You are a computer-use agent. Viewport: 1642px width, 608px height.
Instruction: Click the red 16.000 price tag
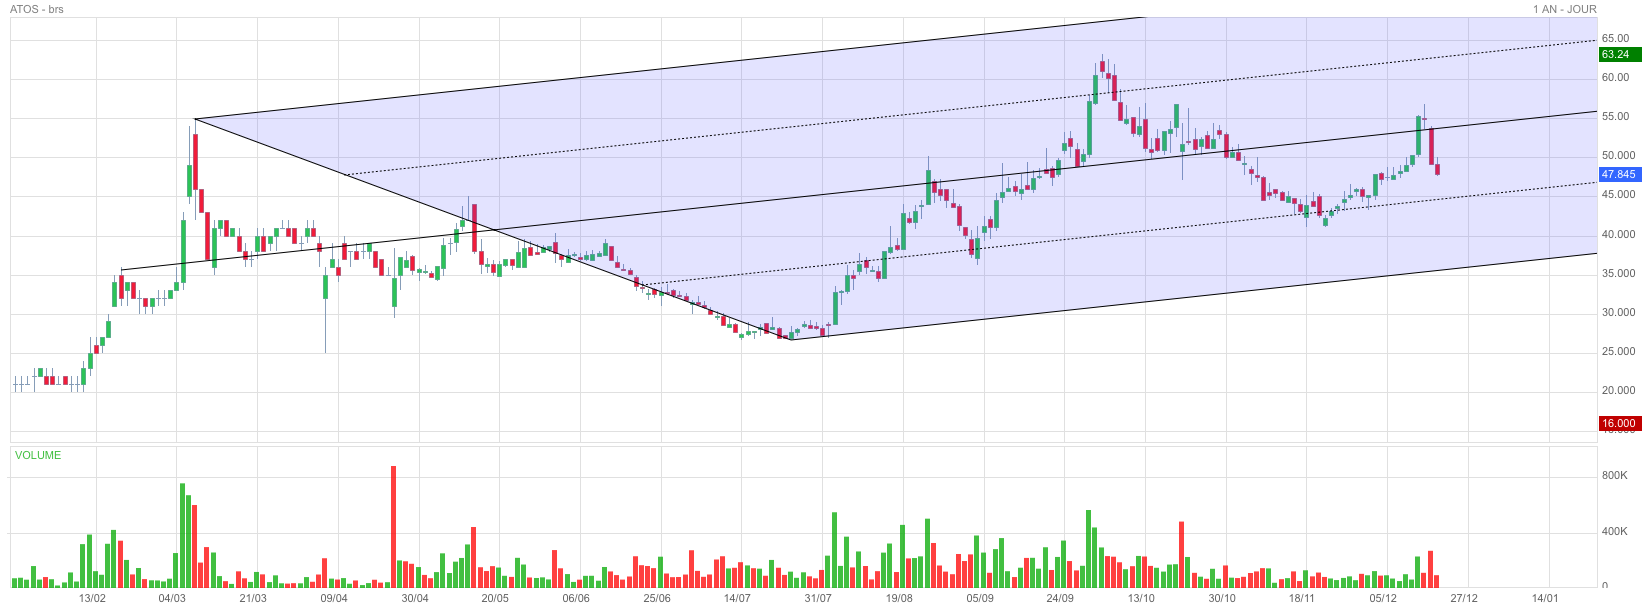1619,423
